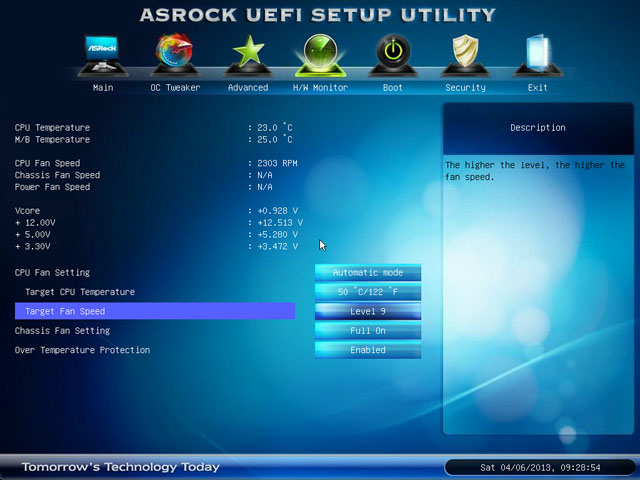Click the date and time display
The height and width of the screenshot is (480, 640).
[x=540, y=467]
